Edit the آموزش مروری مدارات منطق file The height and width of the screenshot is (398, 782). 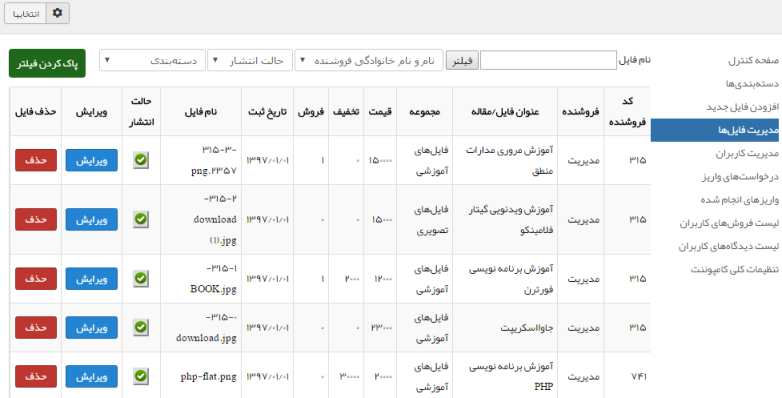92,160
